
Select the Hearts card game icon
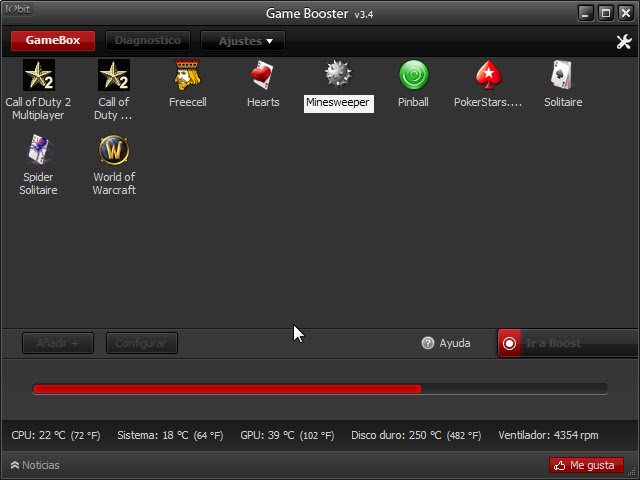[262, 75]
